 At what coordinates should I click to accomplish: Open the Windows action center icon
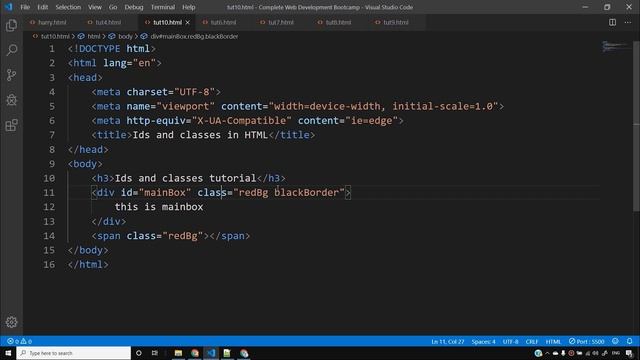pyautogui.click(x=629, y=353)
